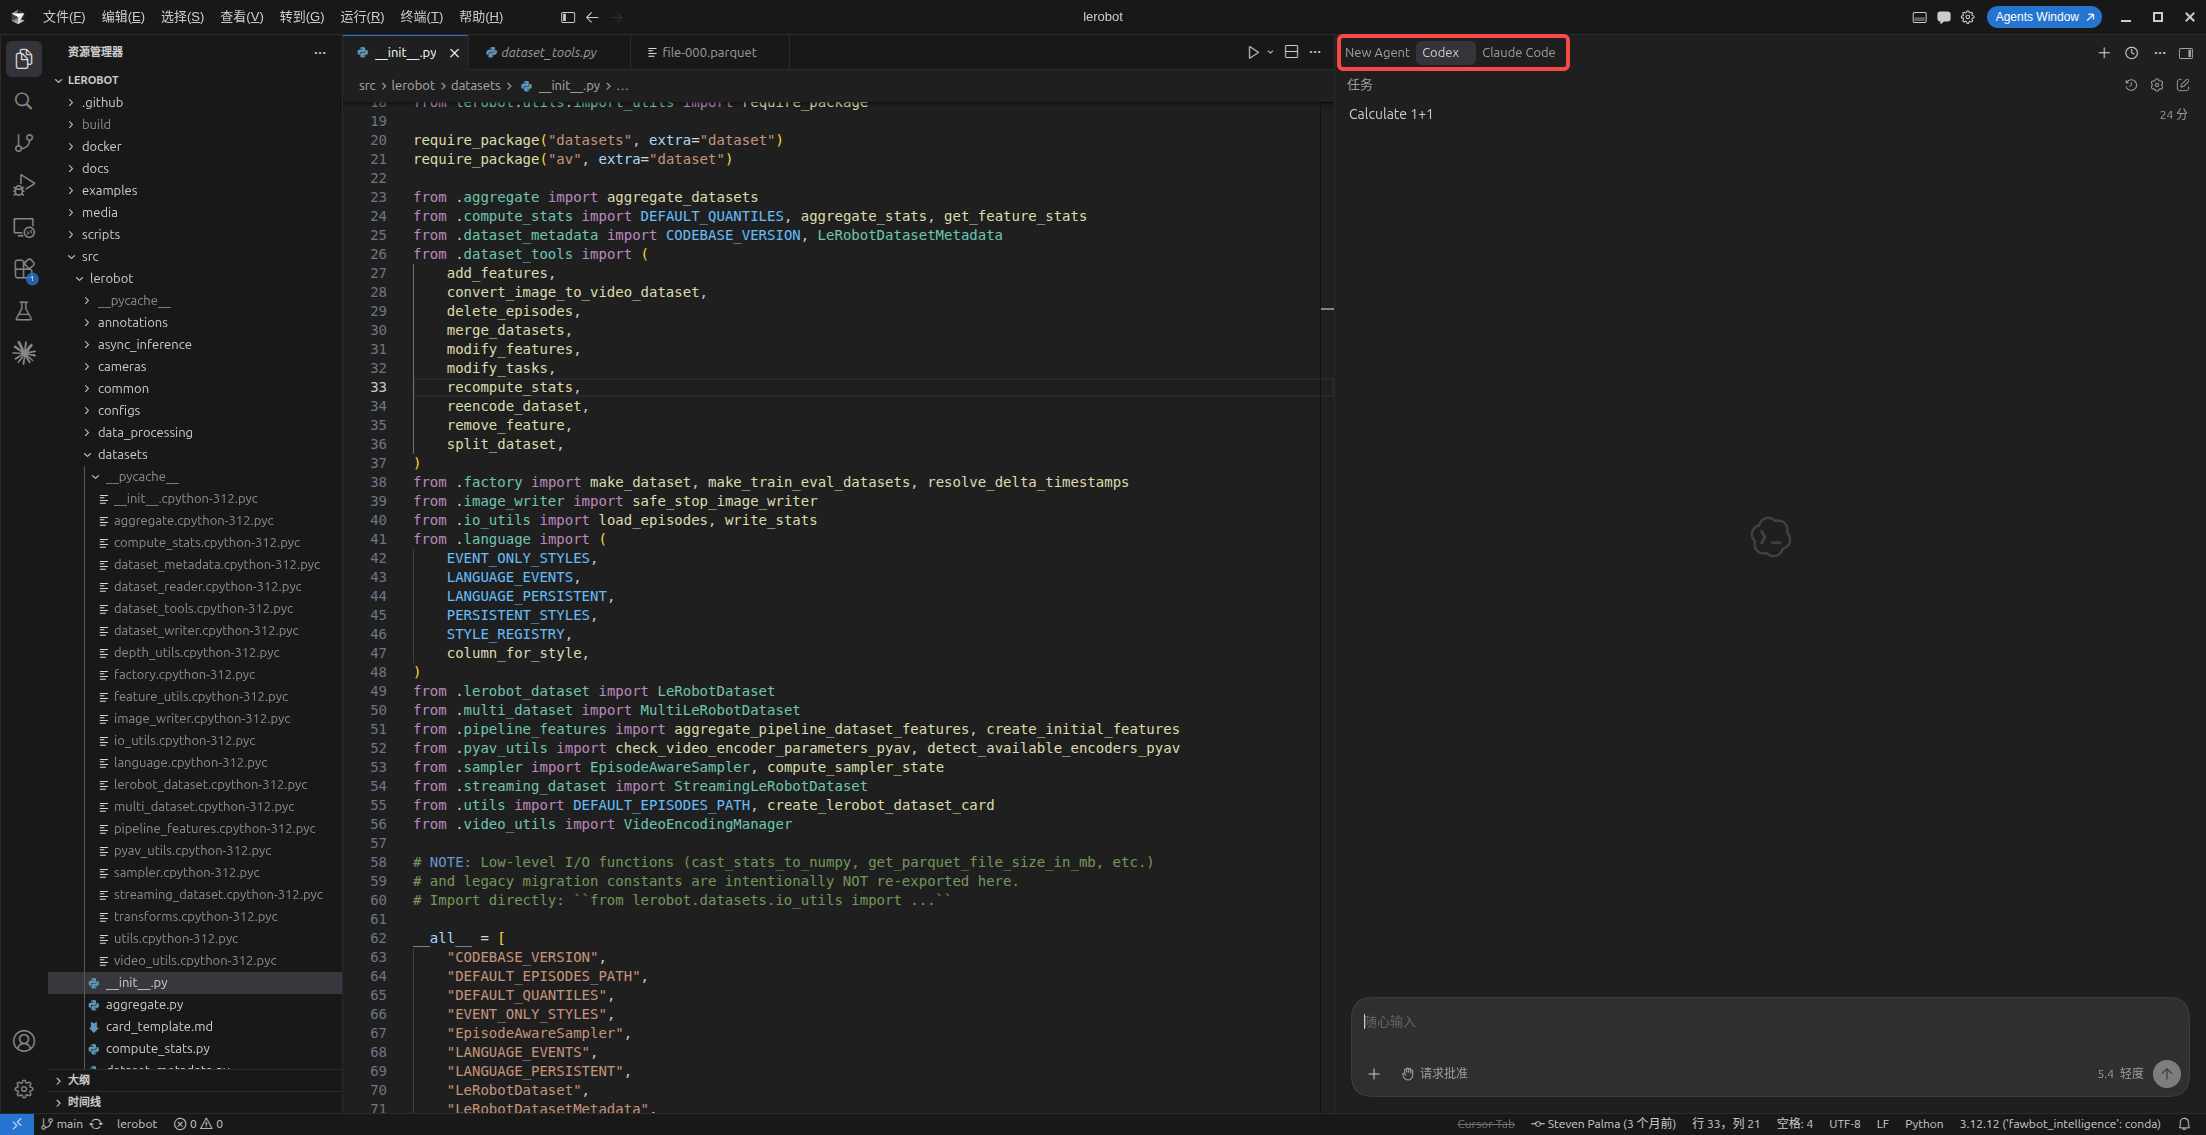
Task: Open model selector 5.4 轻度
Action: pos(2120,1073)
